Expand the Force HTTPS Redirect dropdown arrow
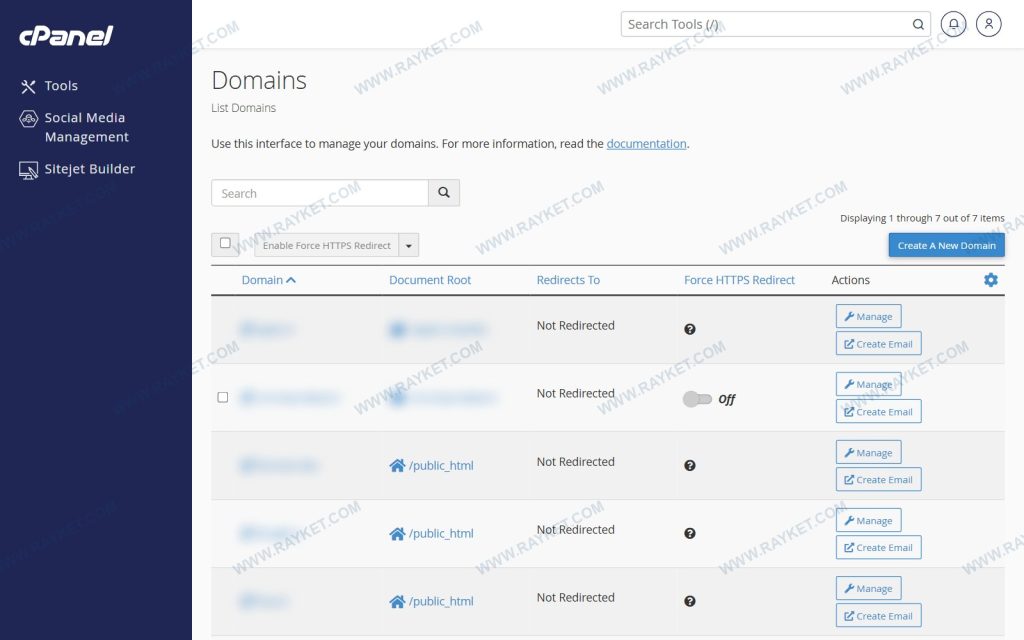Screen dimensions: 1024x640 [409, 246]
